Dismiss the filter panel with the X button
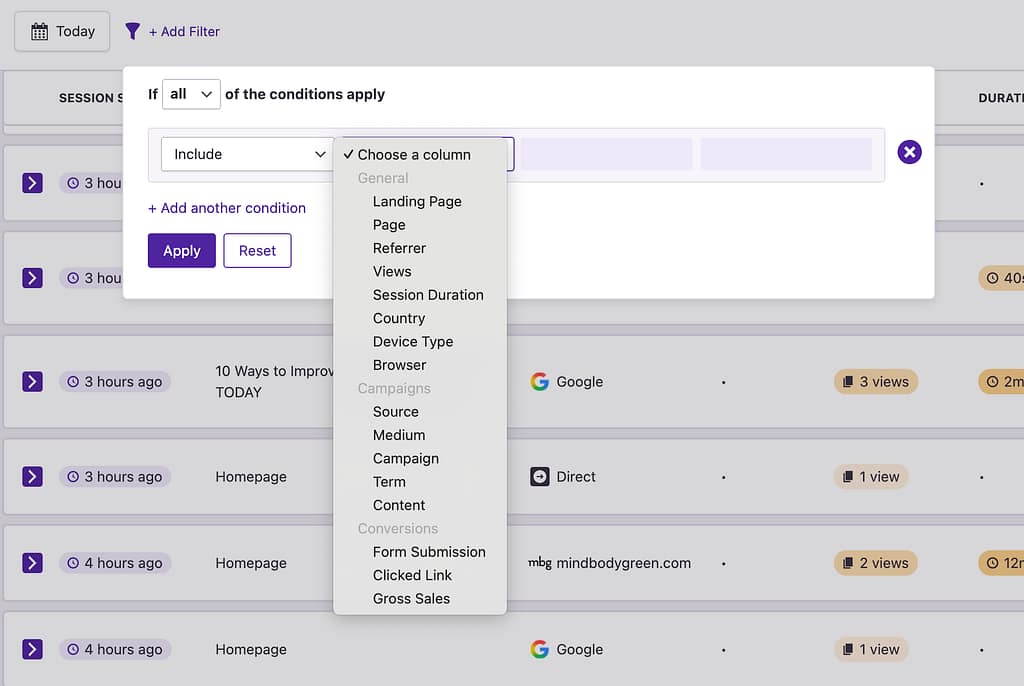Viewport: 1024px width, 686px height. pos(909,152)
